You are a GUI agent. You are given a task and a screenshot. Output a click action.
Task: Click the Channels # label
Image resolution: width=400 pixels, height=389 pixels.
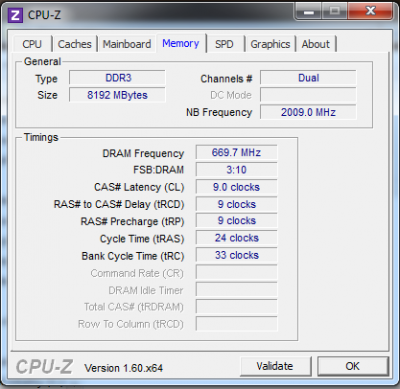(x=226, y=79)
